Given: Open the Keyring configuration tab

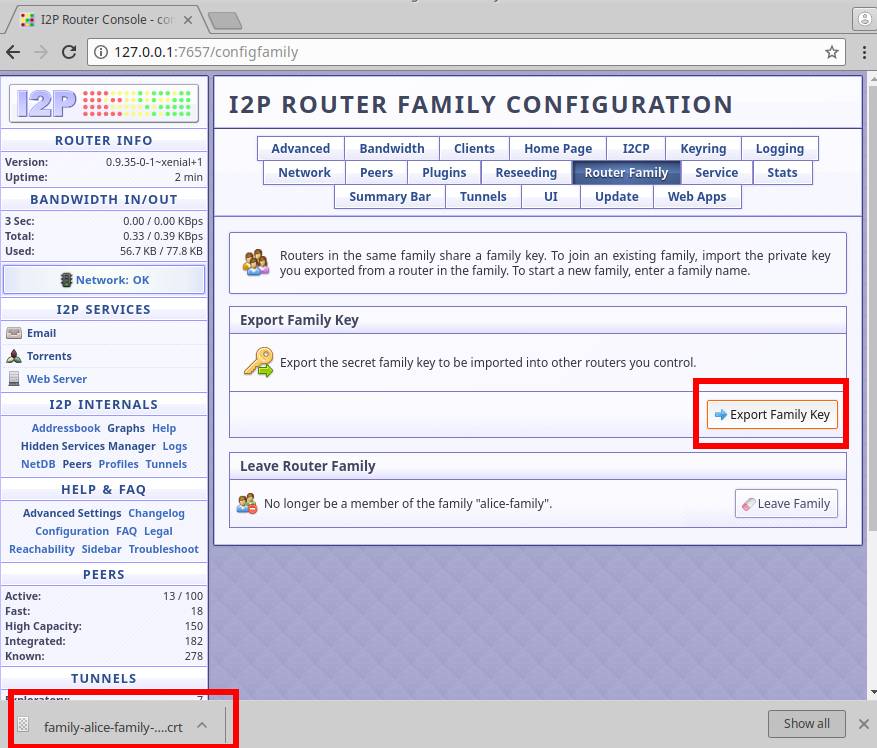Looking at the screenshot, I should point(703,148).
